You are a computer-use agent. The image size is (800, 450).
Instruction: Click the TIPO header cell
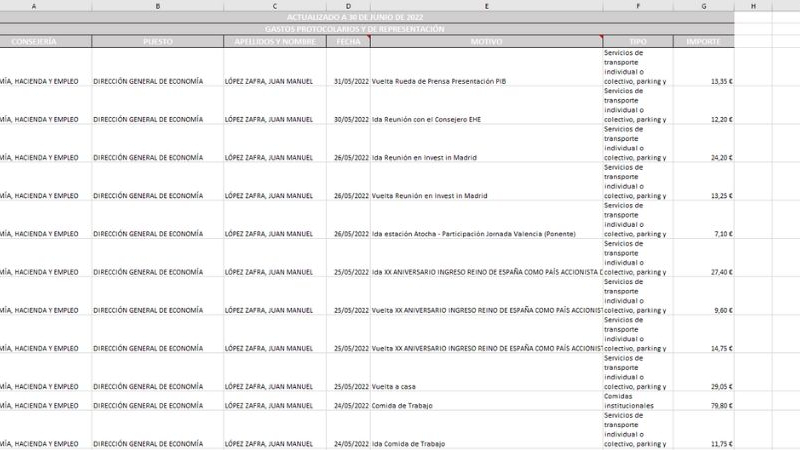point(638,41)
